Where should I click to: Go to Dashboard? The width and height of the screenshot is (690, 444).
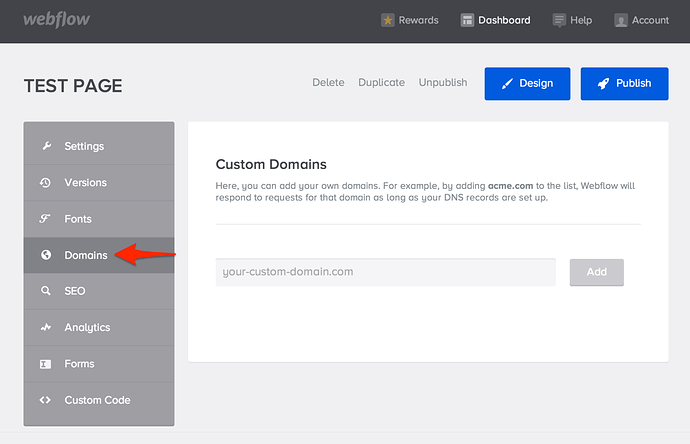pyautogui.click(x=495, y=20)
